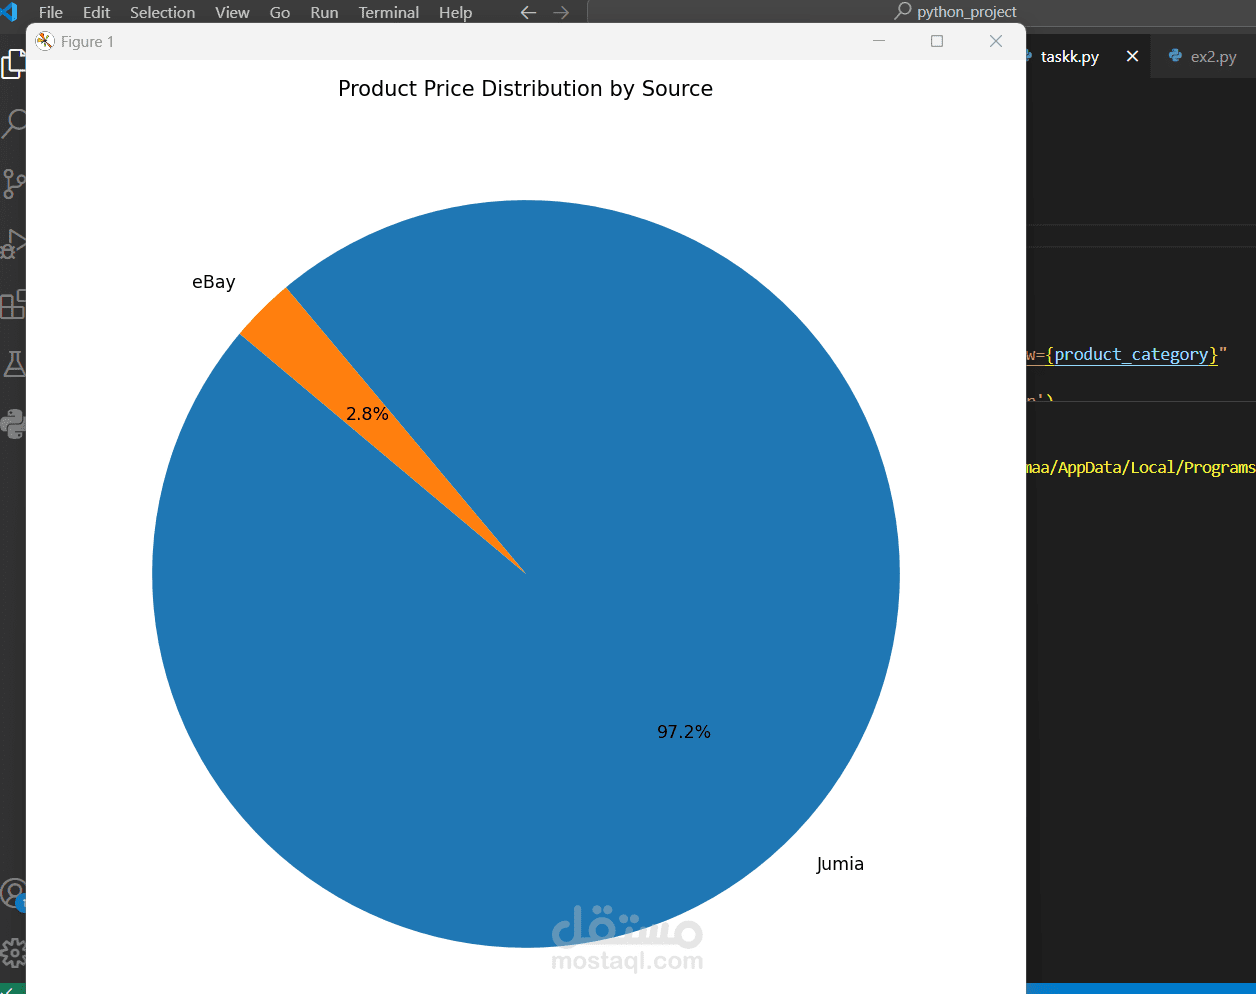
Task: Open the View menu
Action: point(232,12)
